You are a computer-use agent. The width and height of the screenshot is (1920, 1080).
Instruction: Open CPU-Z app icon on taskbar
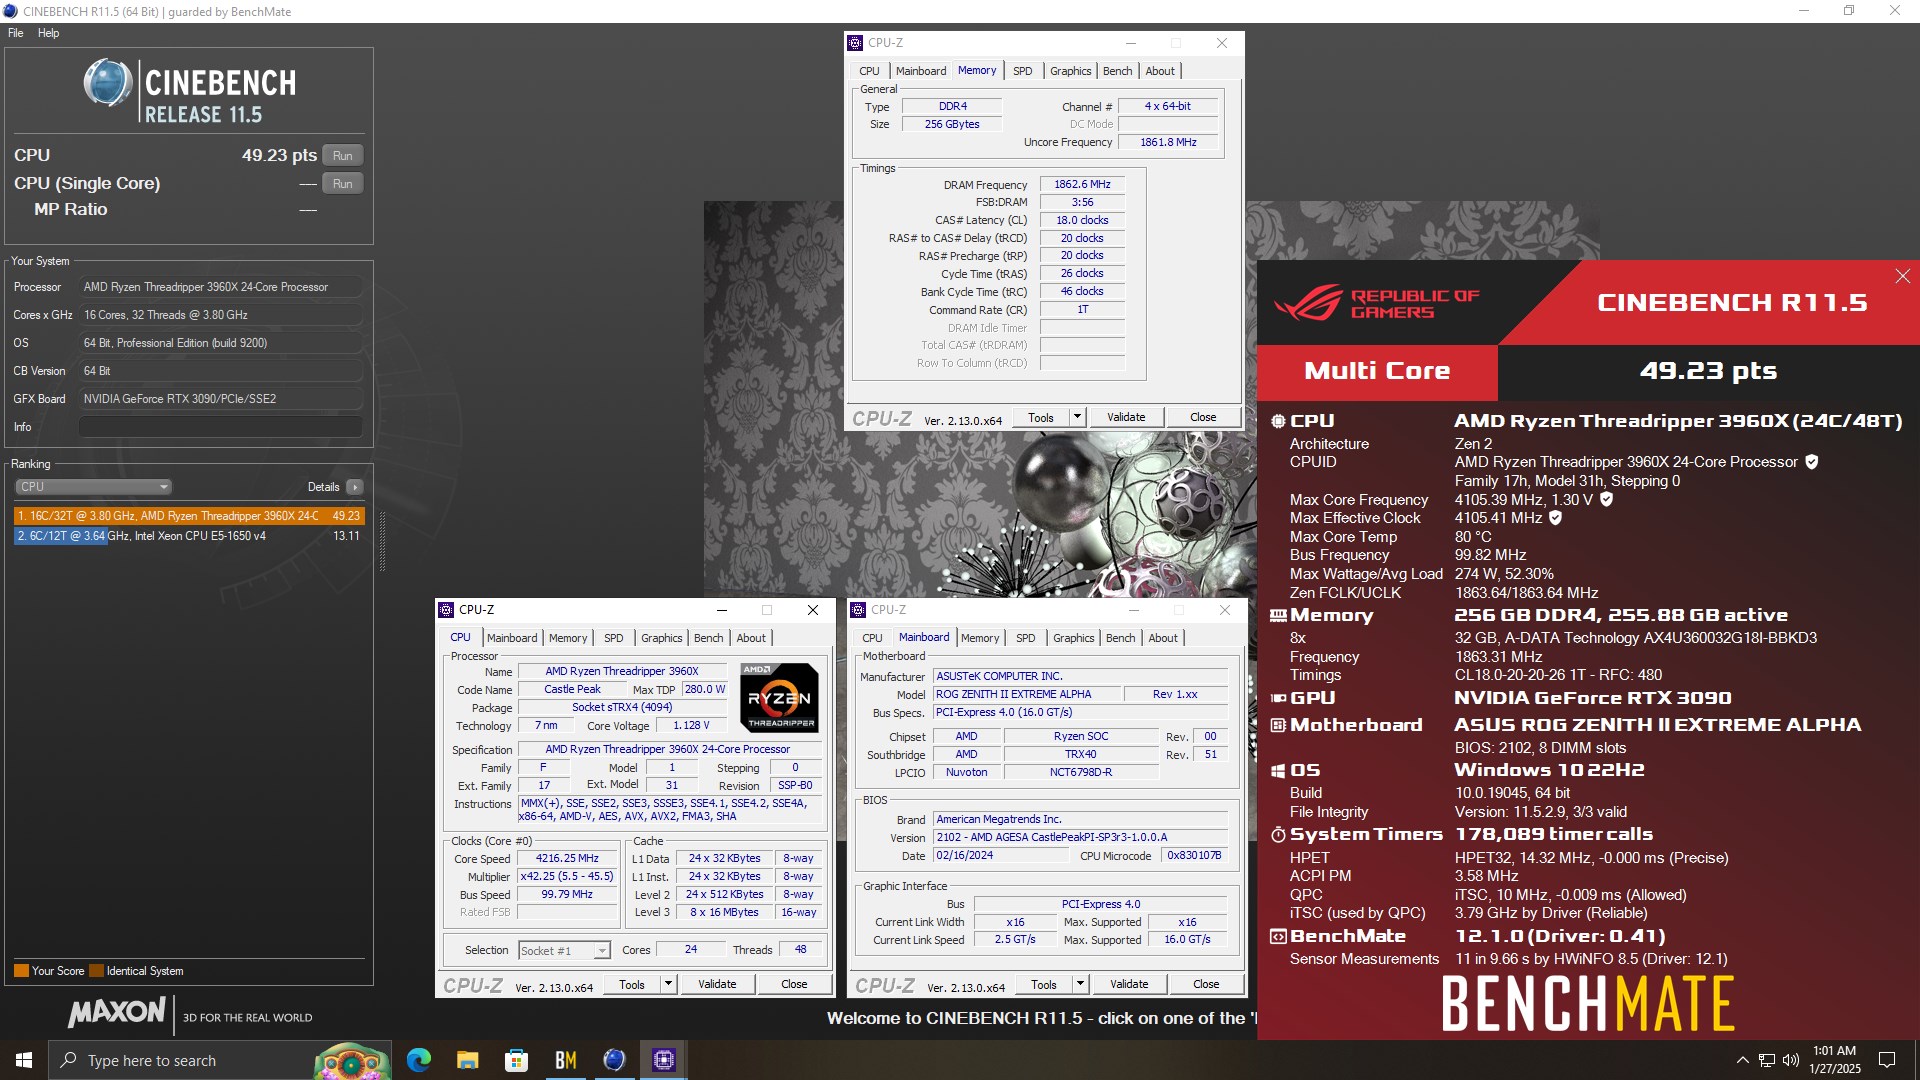663,1060
